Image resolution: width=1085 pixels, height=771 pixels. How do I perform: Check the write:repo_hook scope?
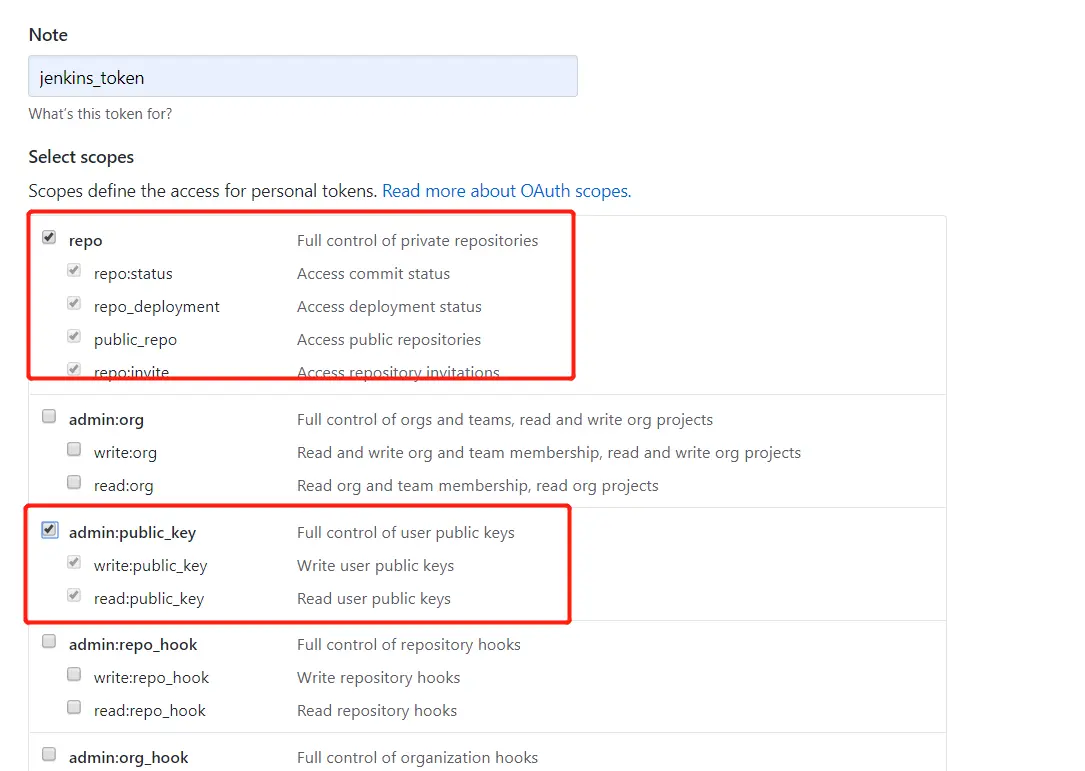[x=74, y=675]
